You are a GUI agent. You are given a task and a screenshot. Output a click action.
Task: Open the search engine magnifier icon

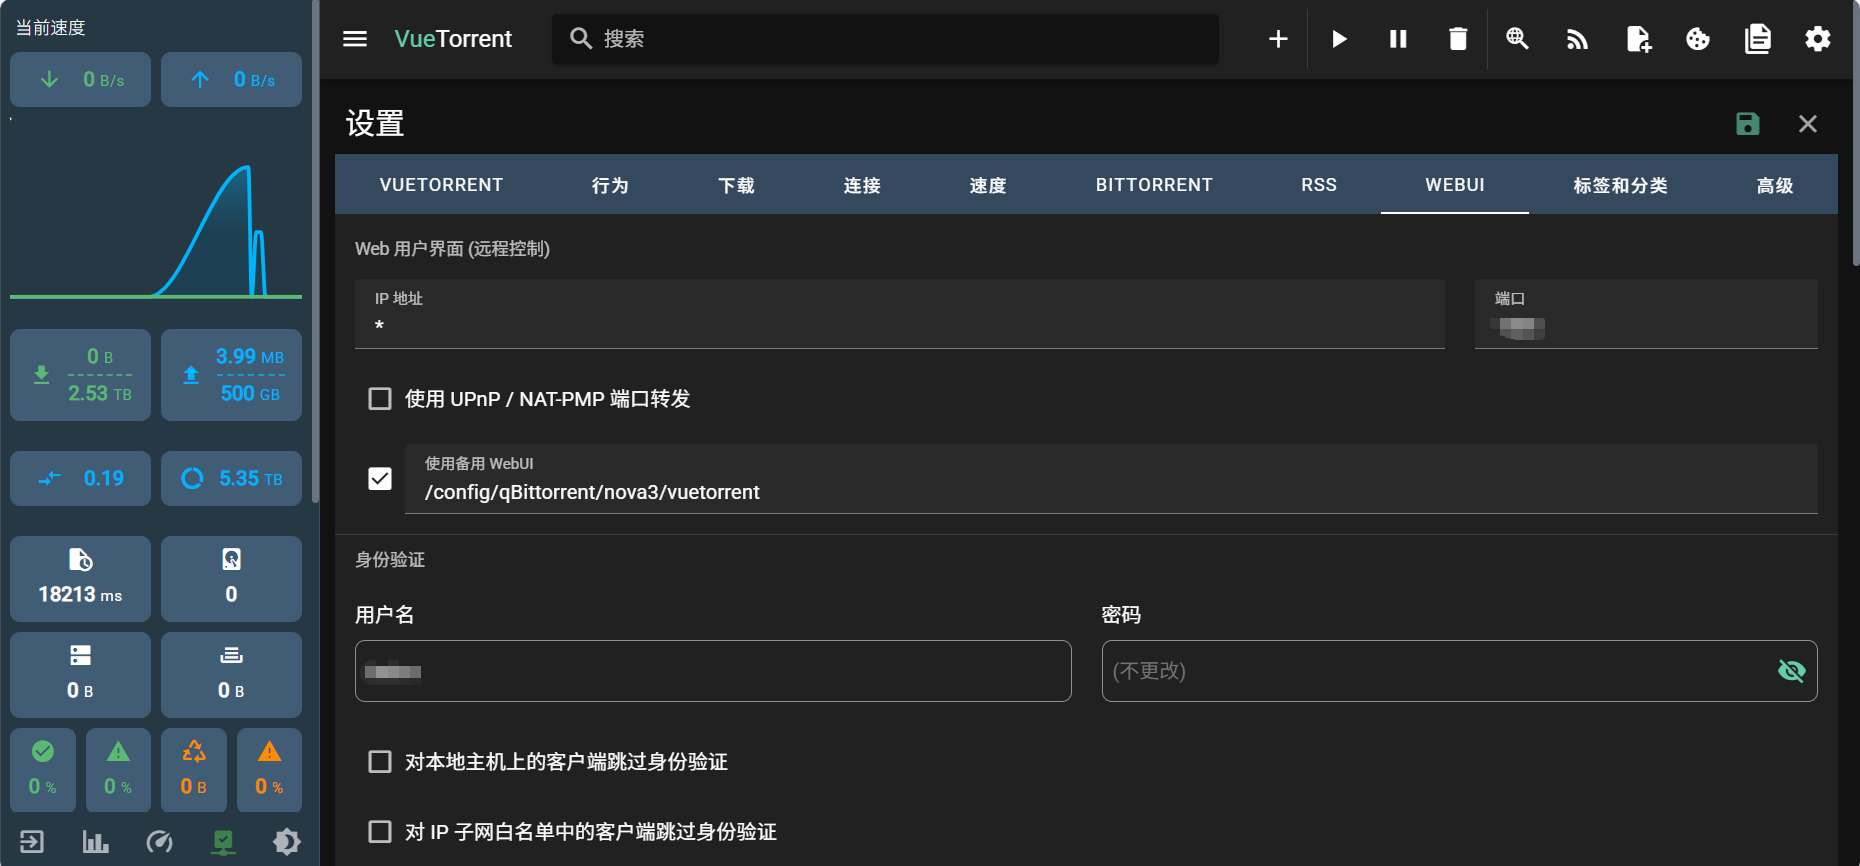pos(1517,39)
